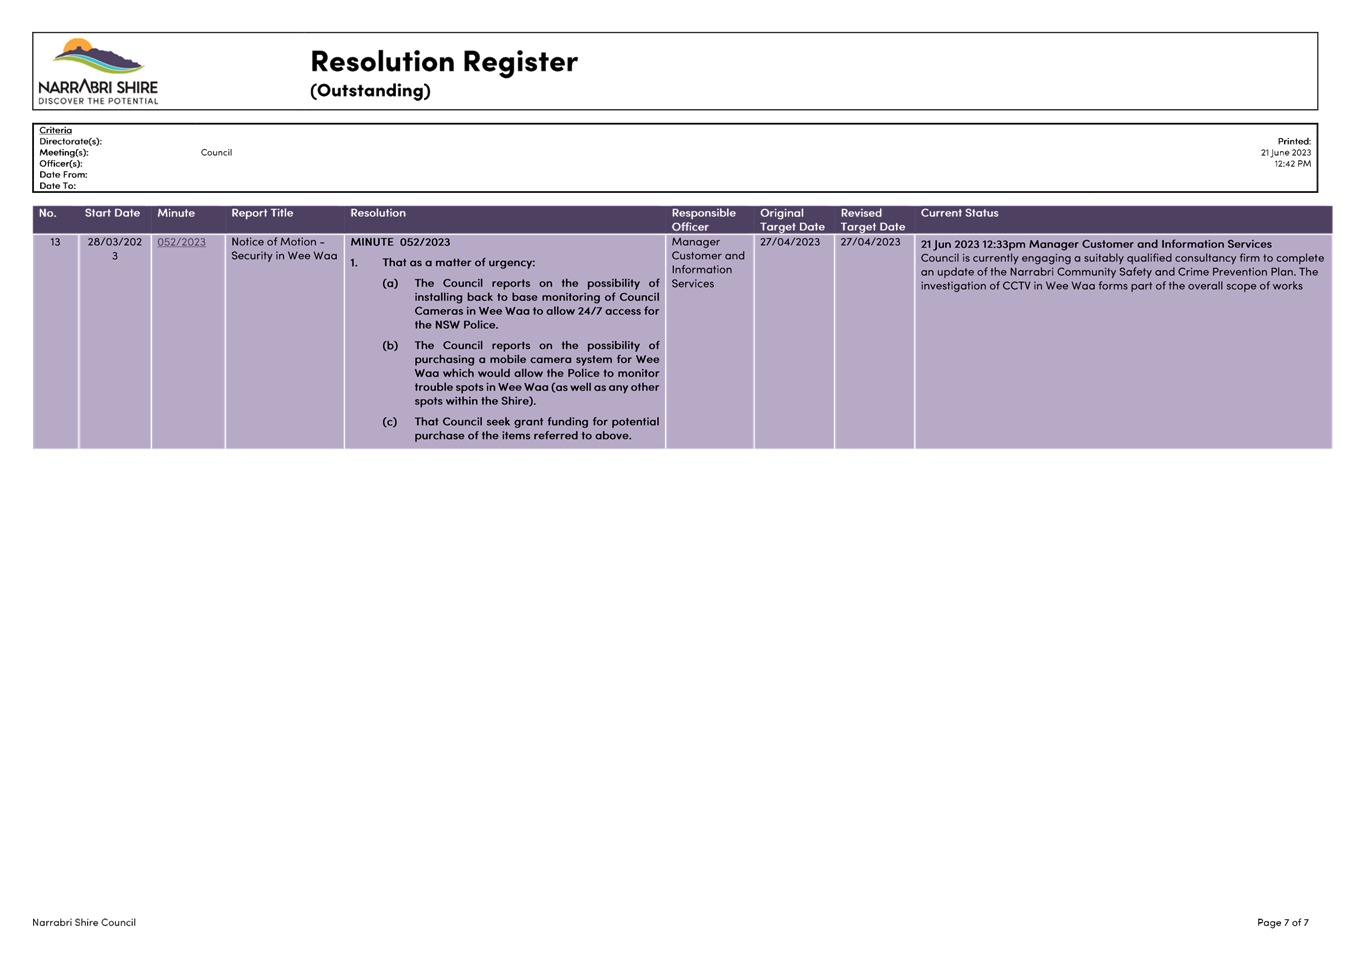Click the Report Title column header
Screen dimensions: 1350x955
[x=262, y=213]
